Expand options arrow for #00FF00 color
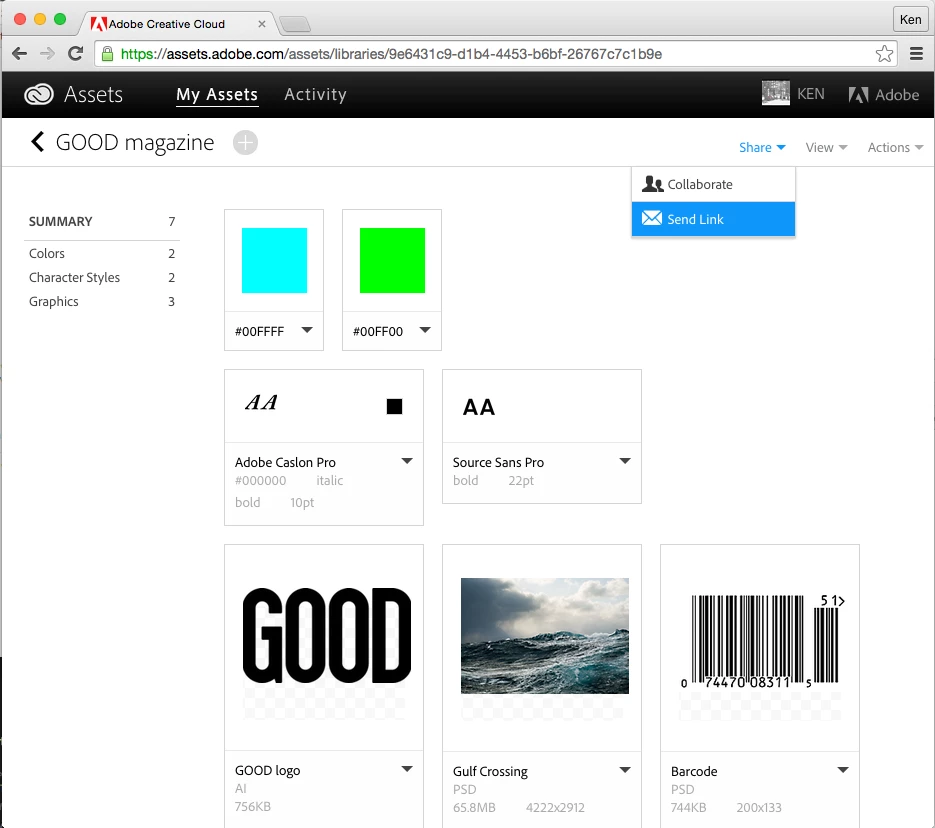 point(425,330)
